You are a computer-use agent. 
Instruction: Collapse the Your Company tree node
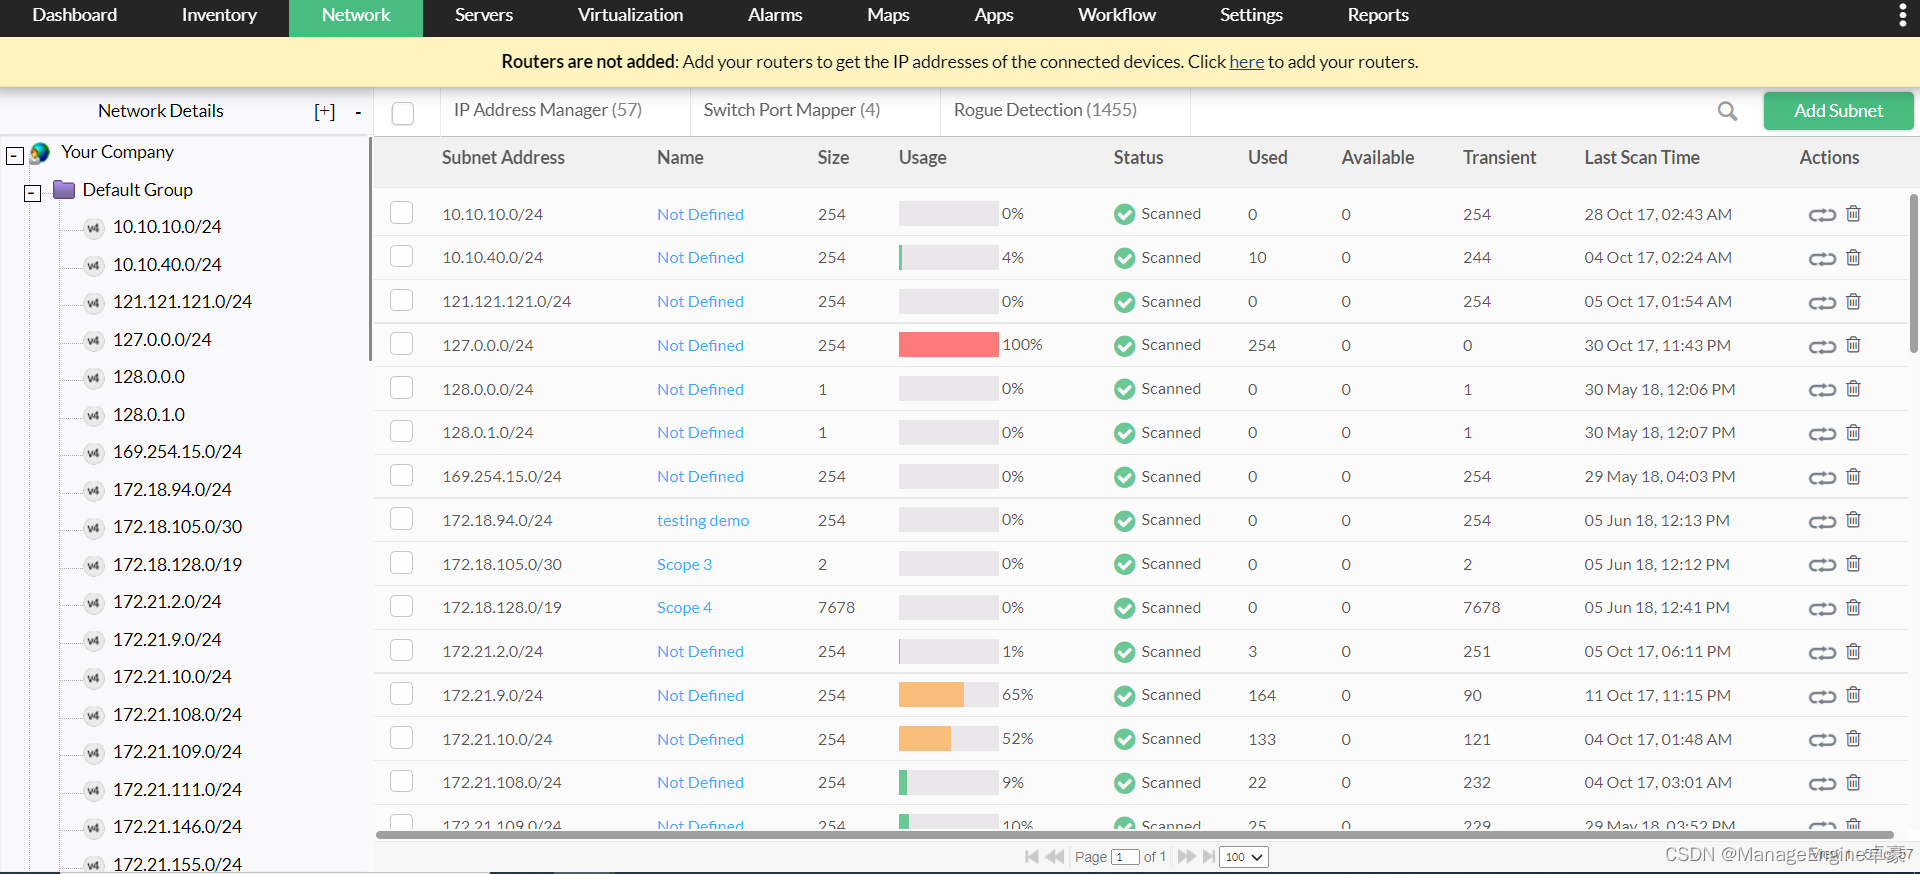(x=15, y=156)
